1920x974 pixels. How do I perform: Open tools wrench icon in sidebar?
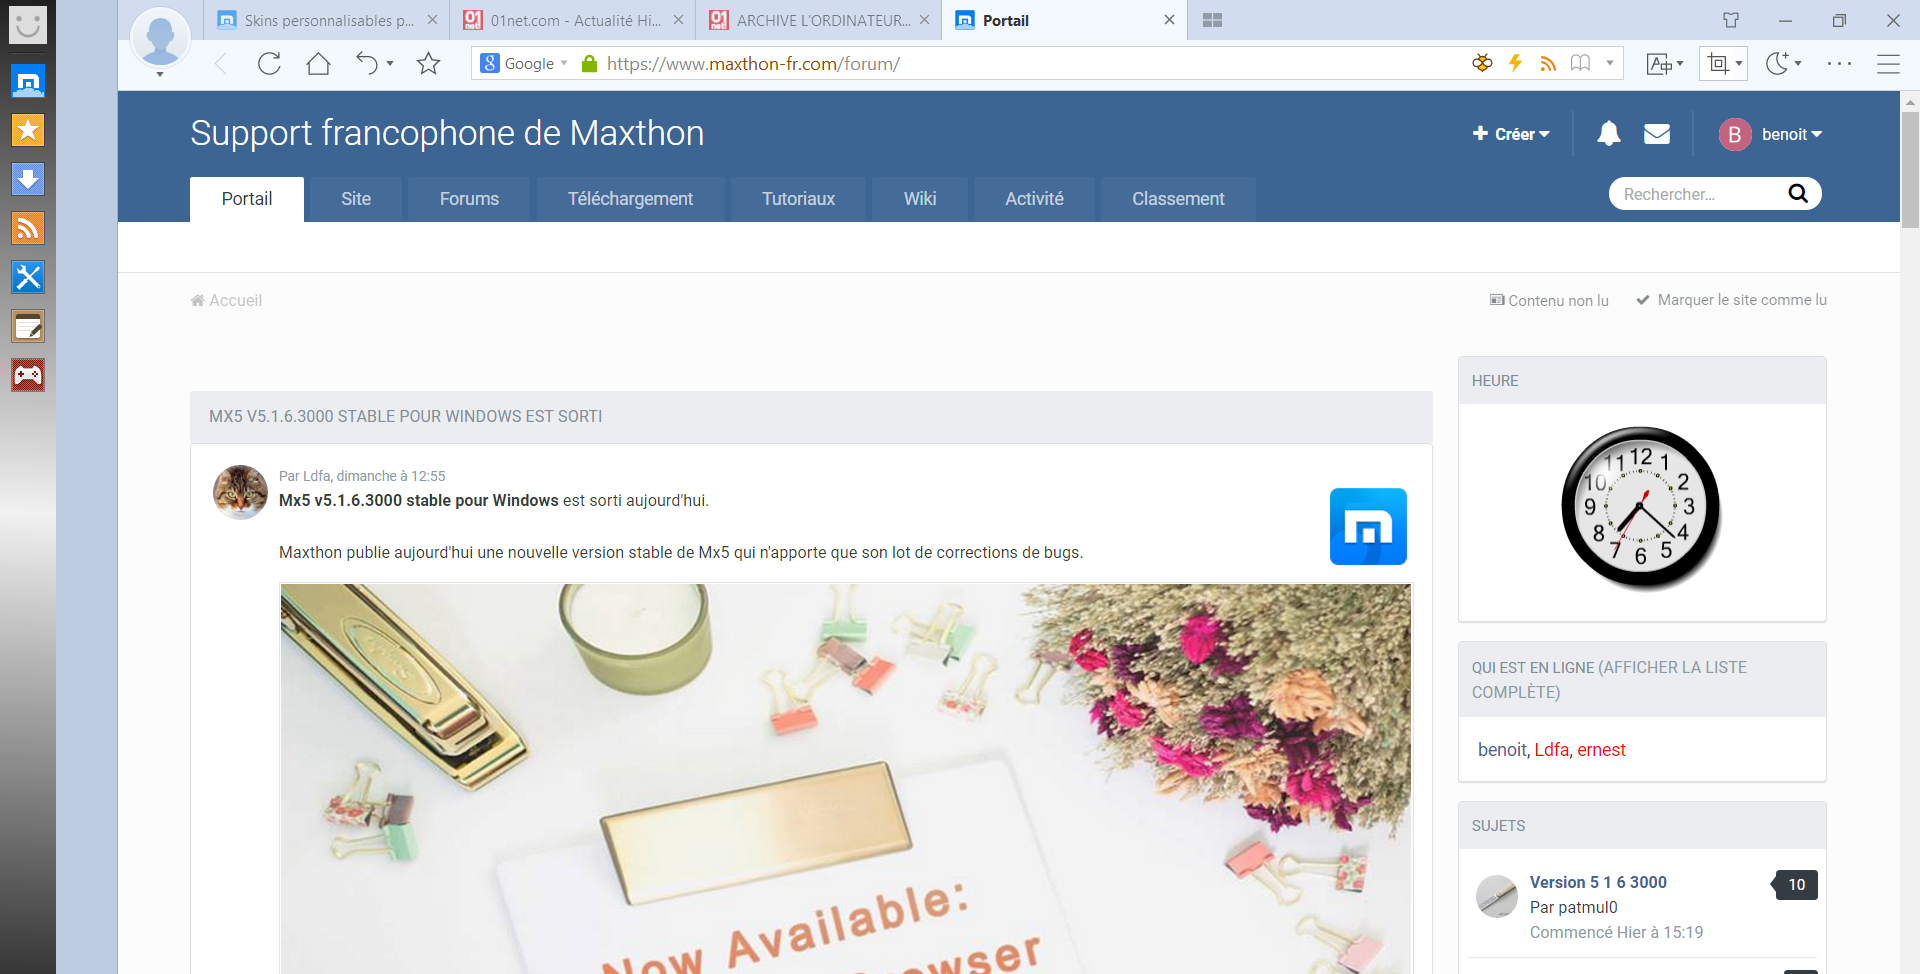28,277
